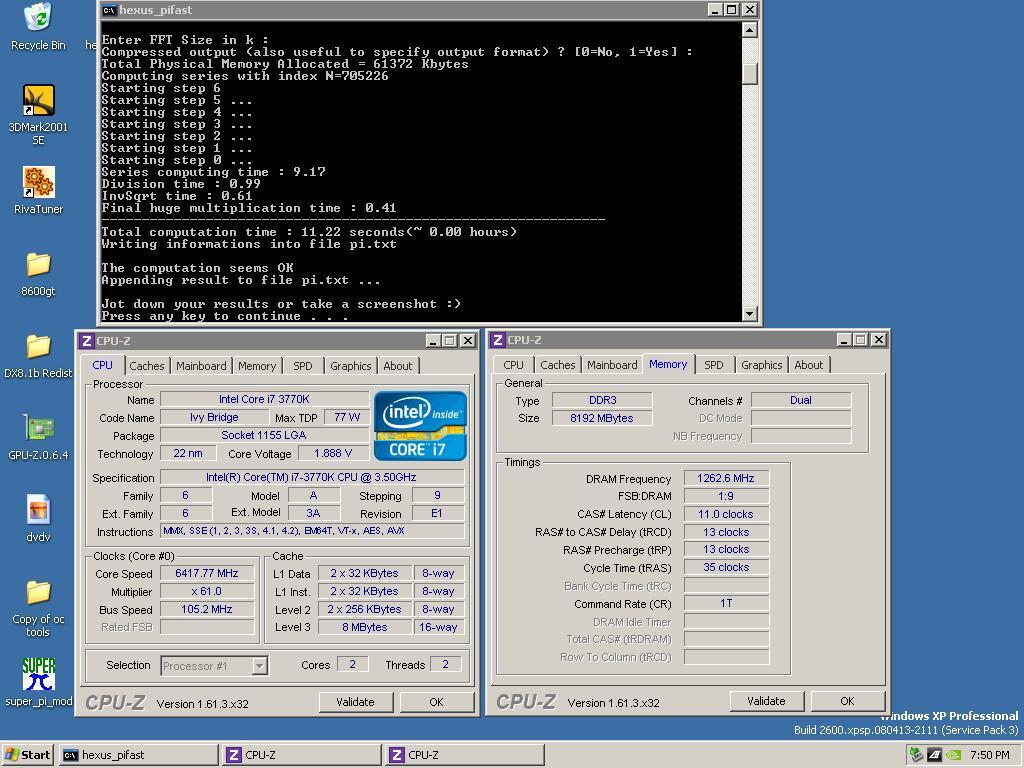
Task: Launch 3DMark2001 SE desktop shortcut
Action: point(38,114)
